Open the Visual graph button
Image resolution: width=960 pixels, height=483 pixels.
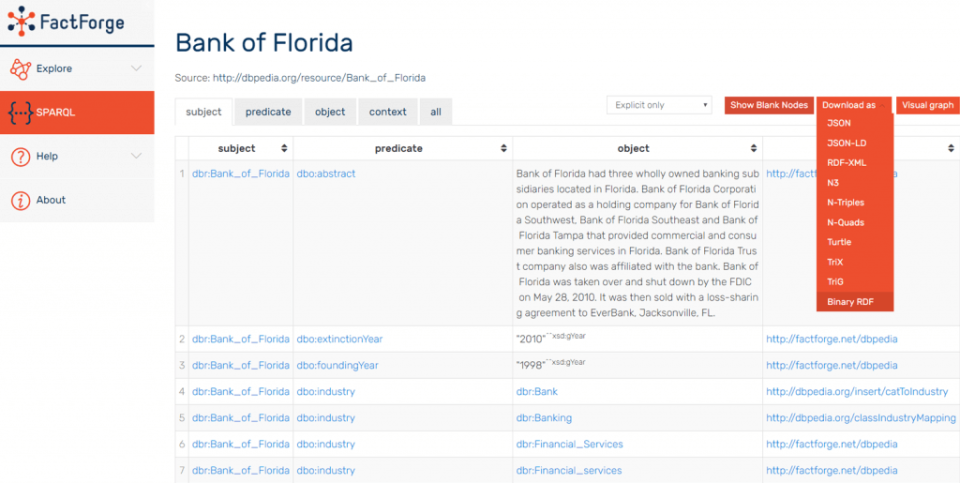point(928,105)
